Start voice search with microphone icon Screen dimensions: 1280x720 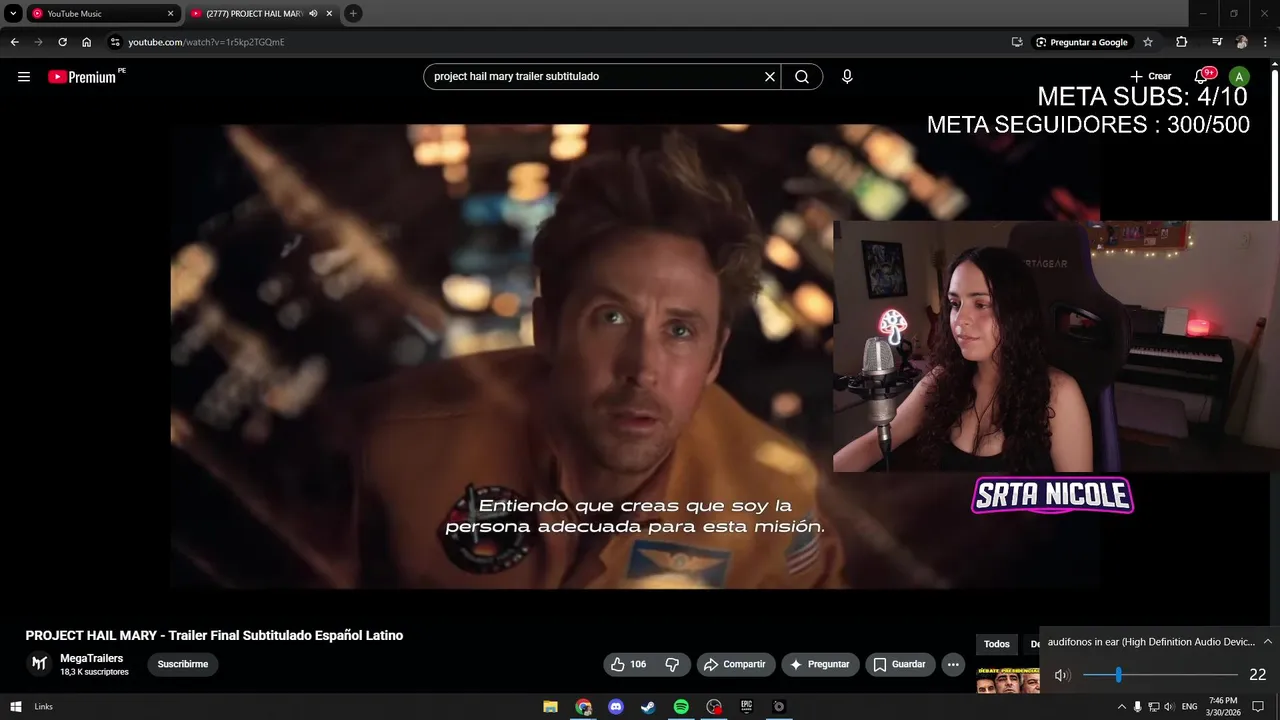pos(847,77)
